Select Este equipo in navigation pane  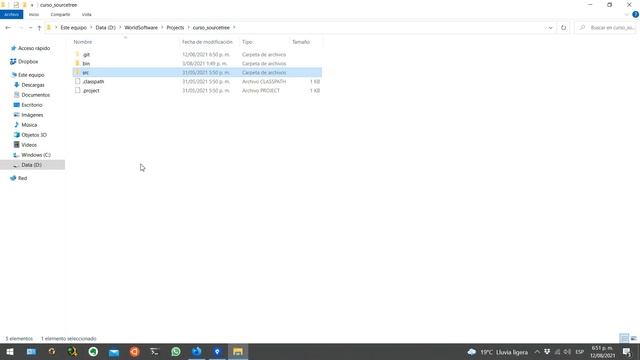tap(31, 75)
